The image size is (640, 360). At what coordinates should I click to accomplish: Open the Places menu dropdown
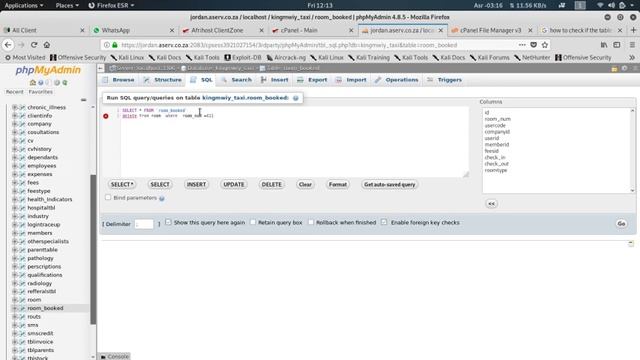[x=67, y=5]
